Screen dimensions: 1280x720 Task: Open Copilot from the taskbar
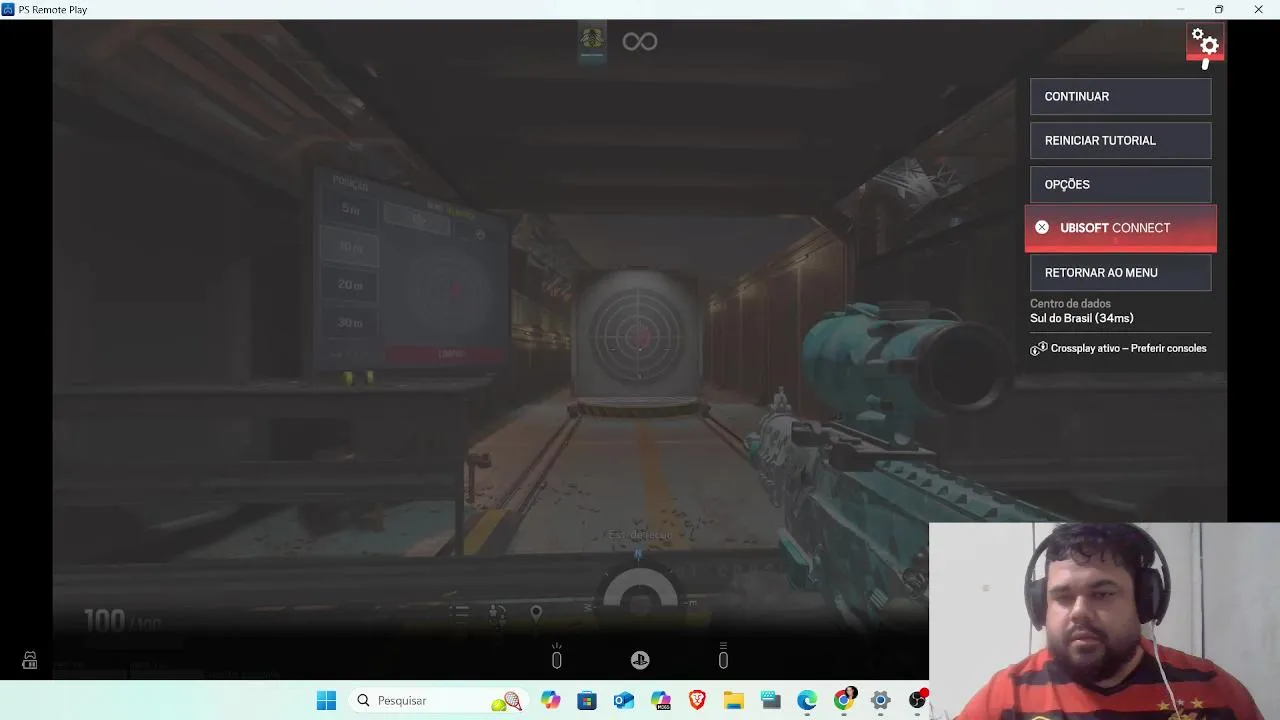(x=551, y=701)
